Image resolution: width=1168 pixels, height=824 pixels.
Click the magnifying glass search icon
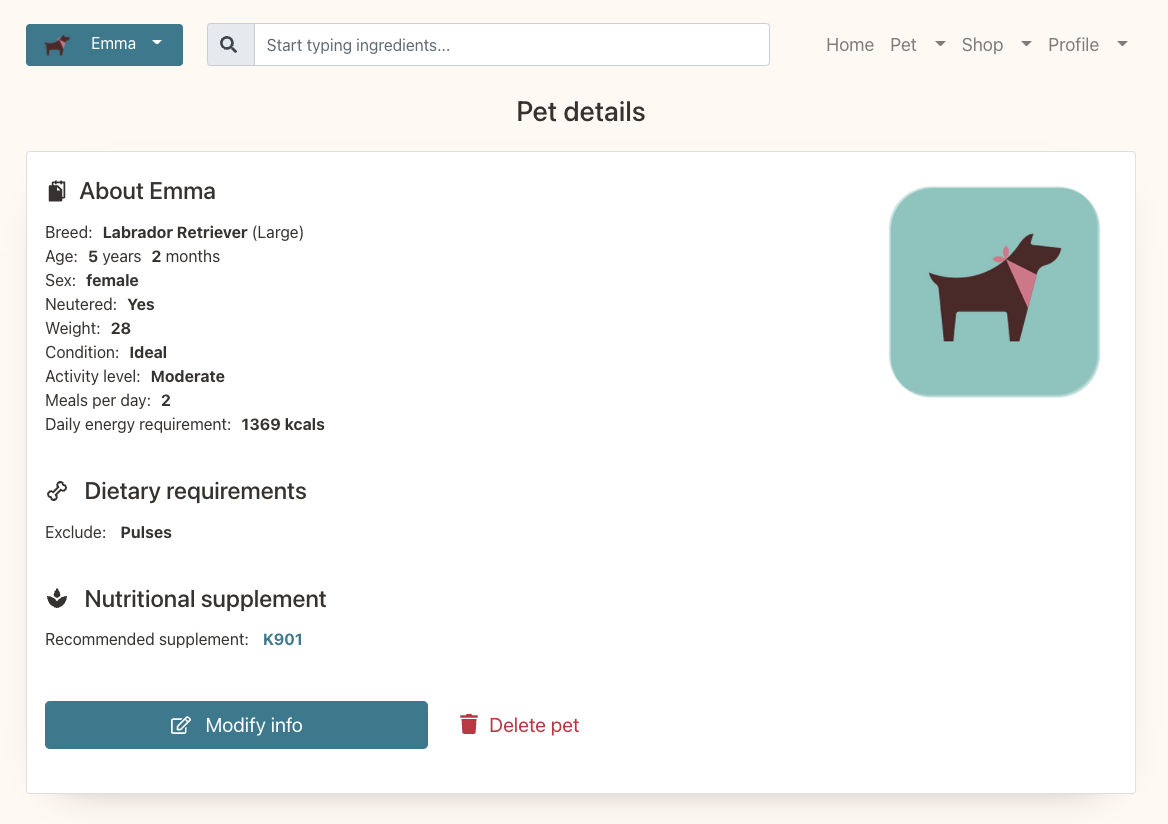pos(229,45)
